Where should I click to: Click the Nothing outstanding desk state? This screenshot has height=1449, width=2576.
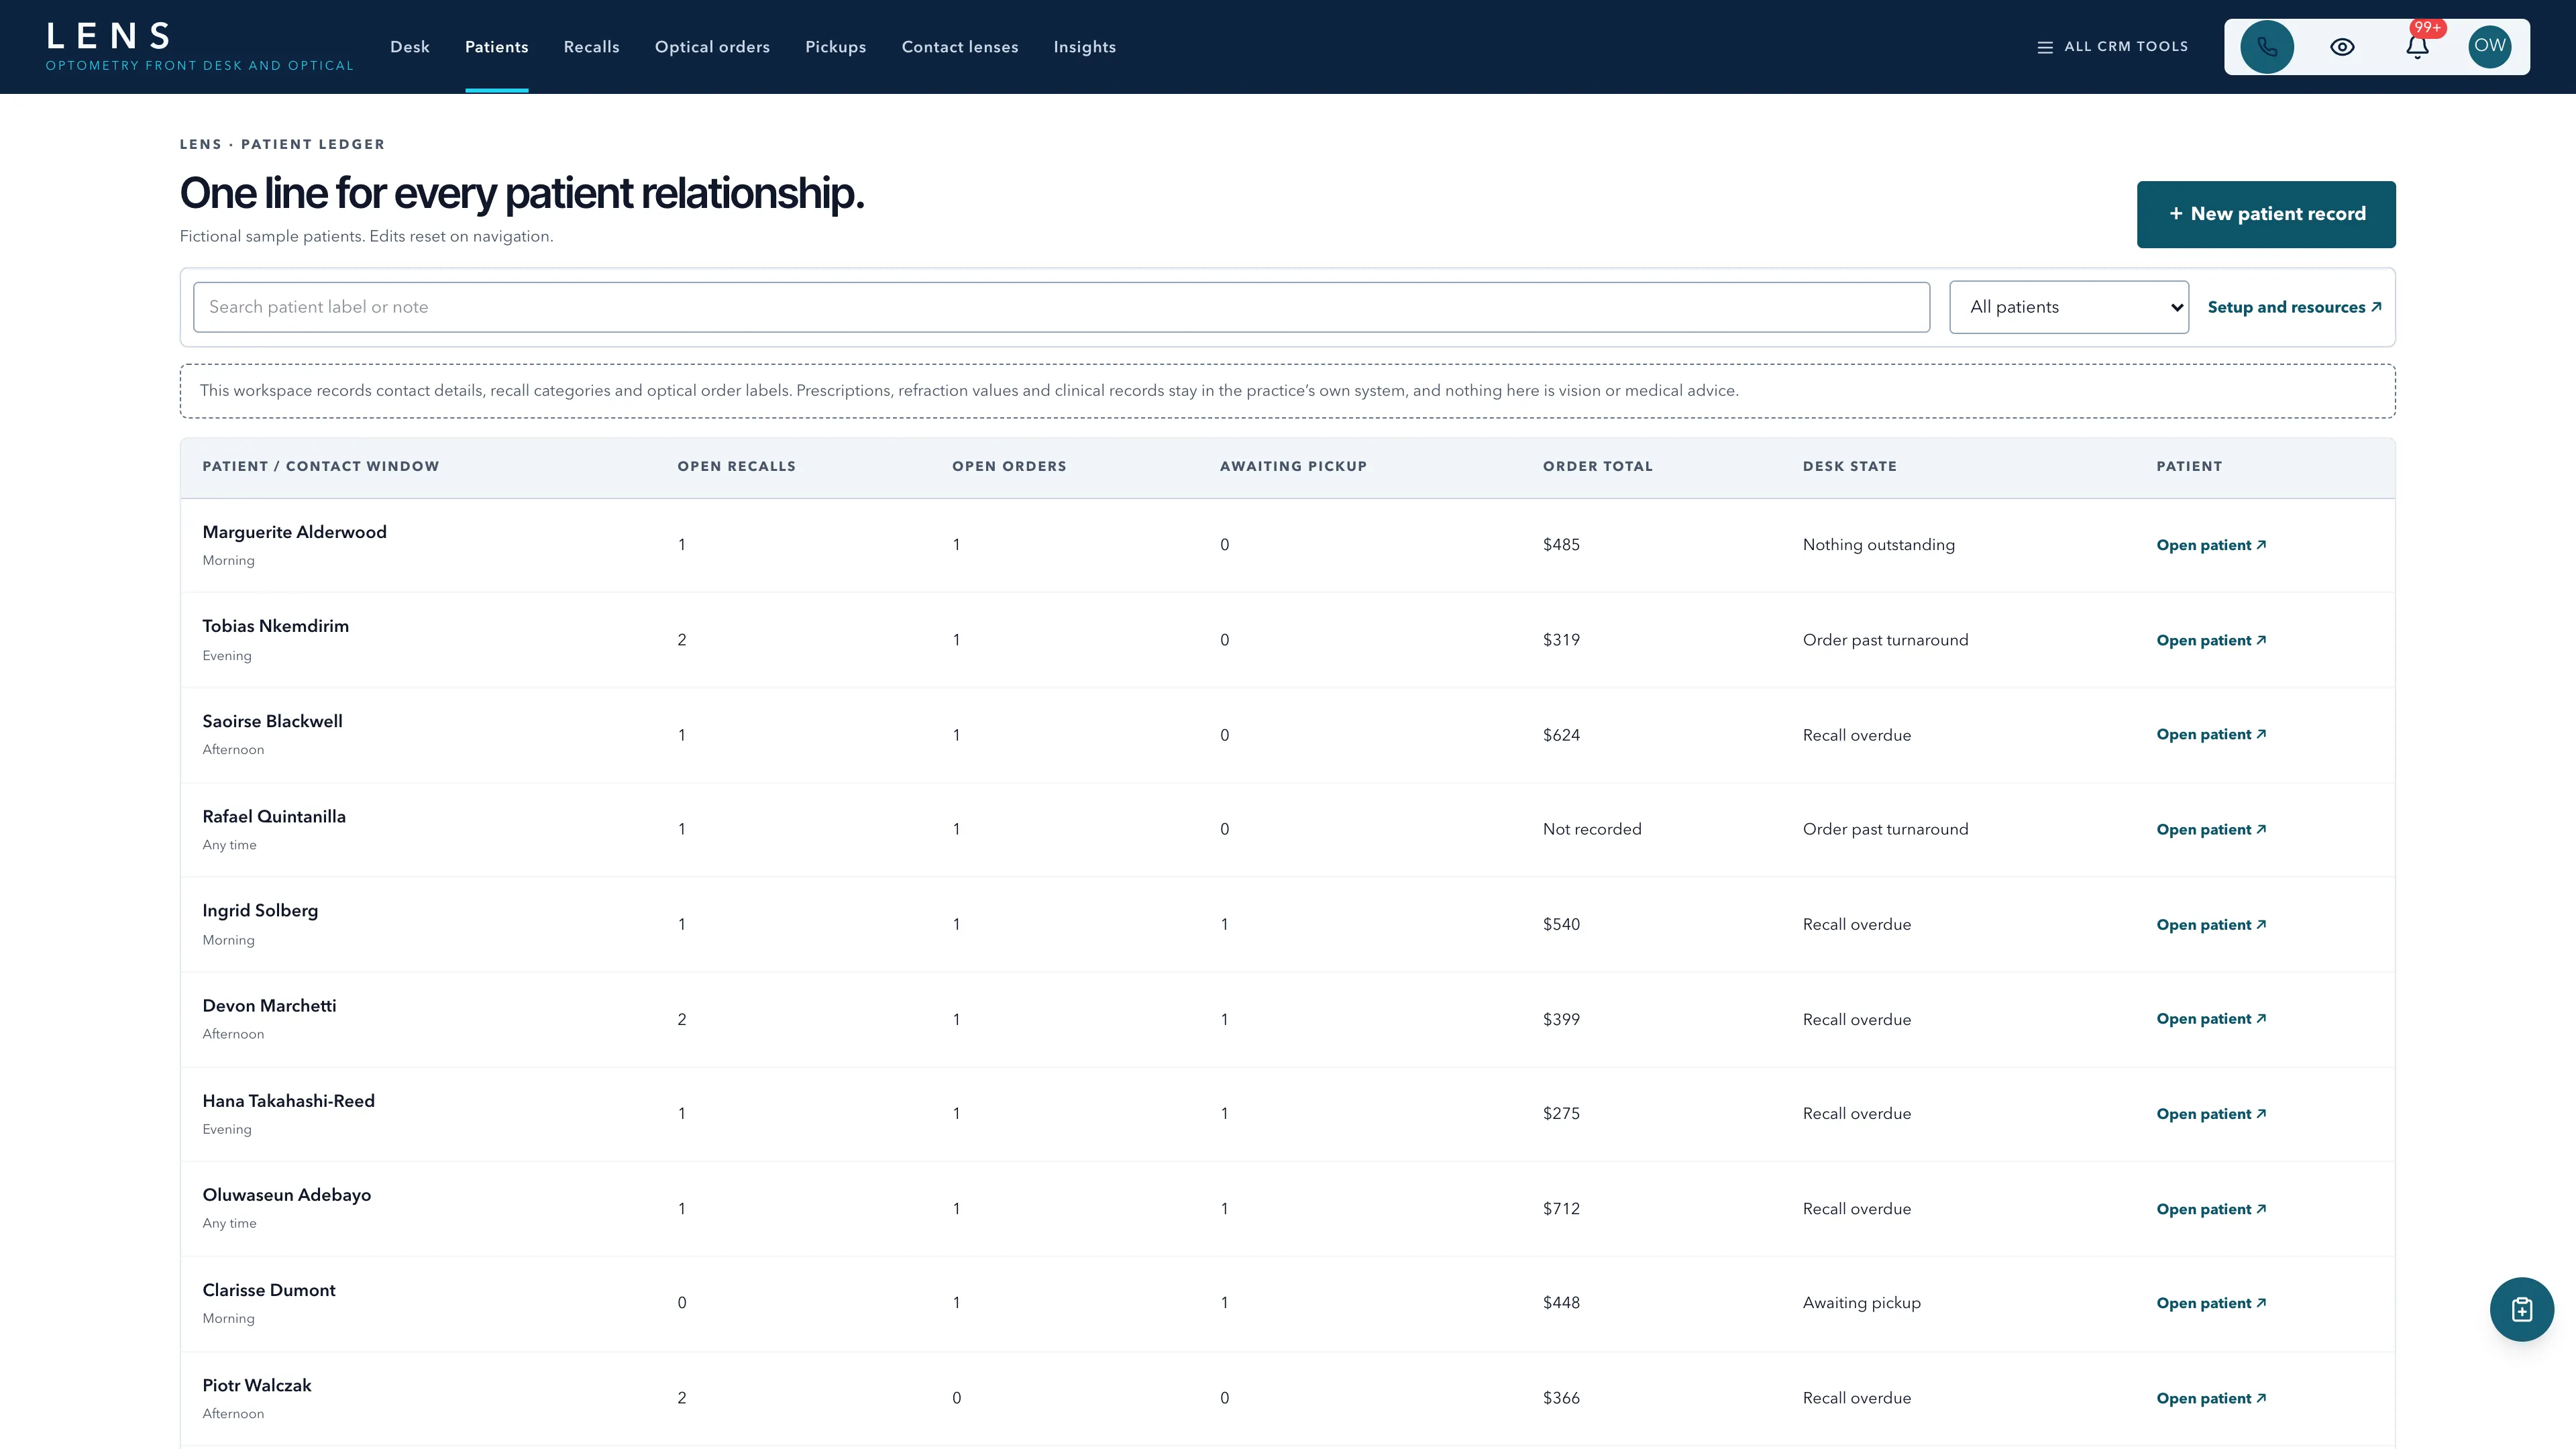coord(1878,545)
